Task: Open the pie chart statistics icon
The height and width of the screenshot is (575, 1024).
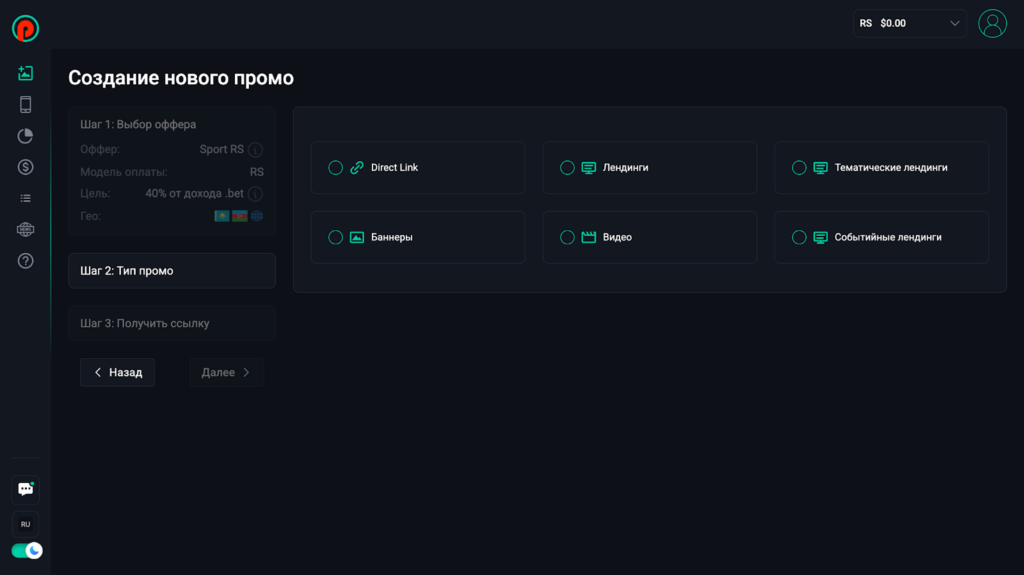Action: coord(25,136)
